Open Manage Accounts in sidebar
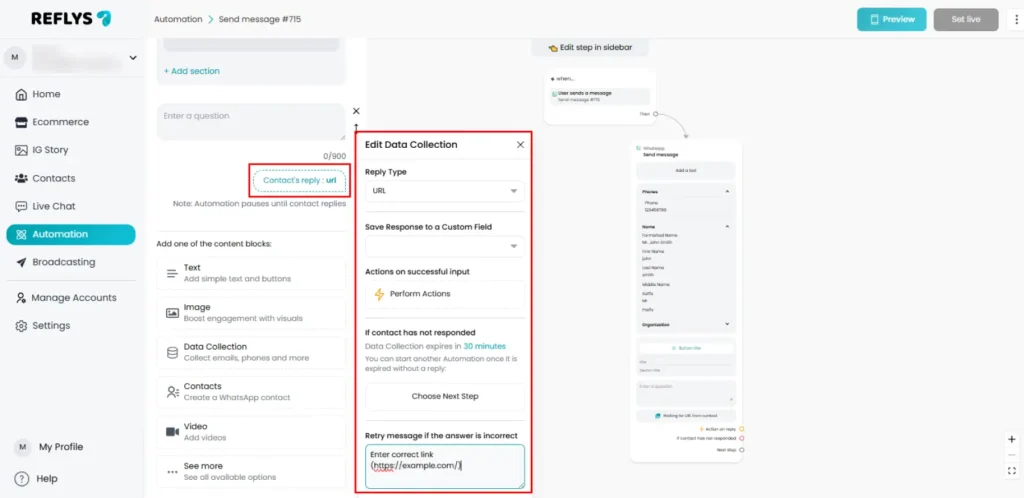The image size is (1024, 498). (x=73, y=298)
